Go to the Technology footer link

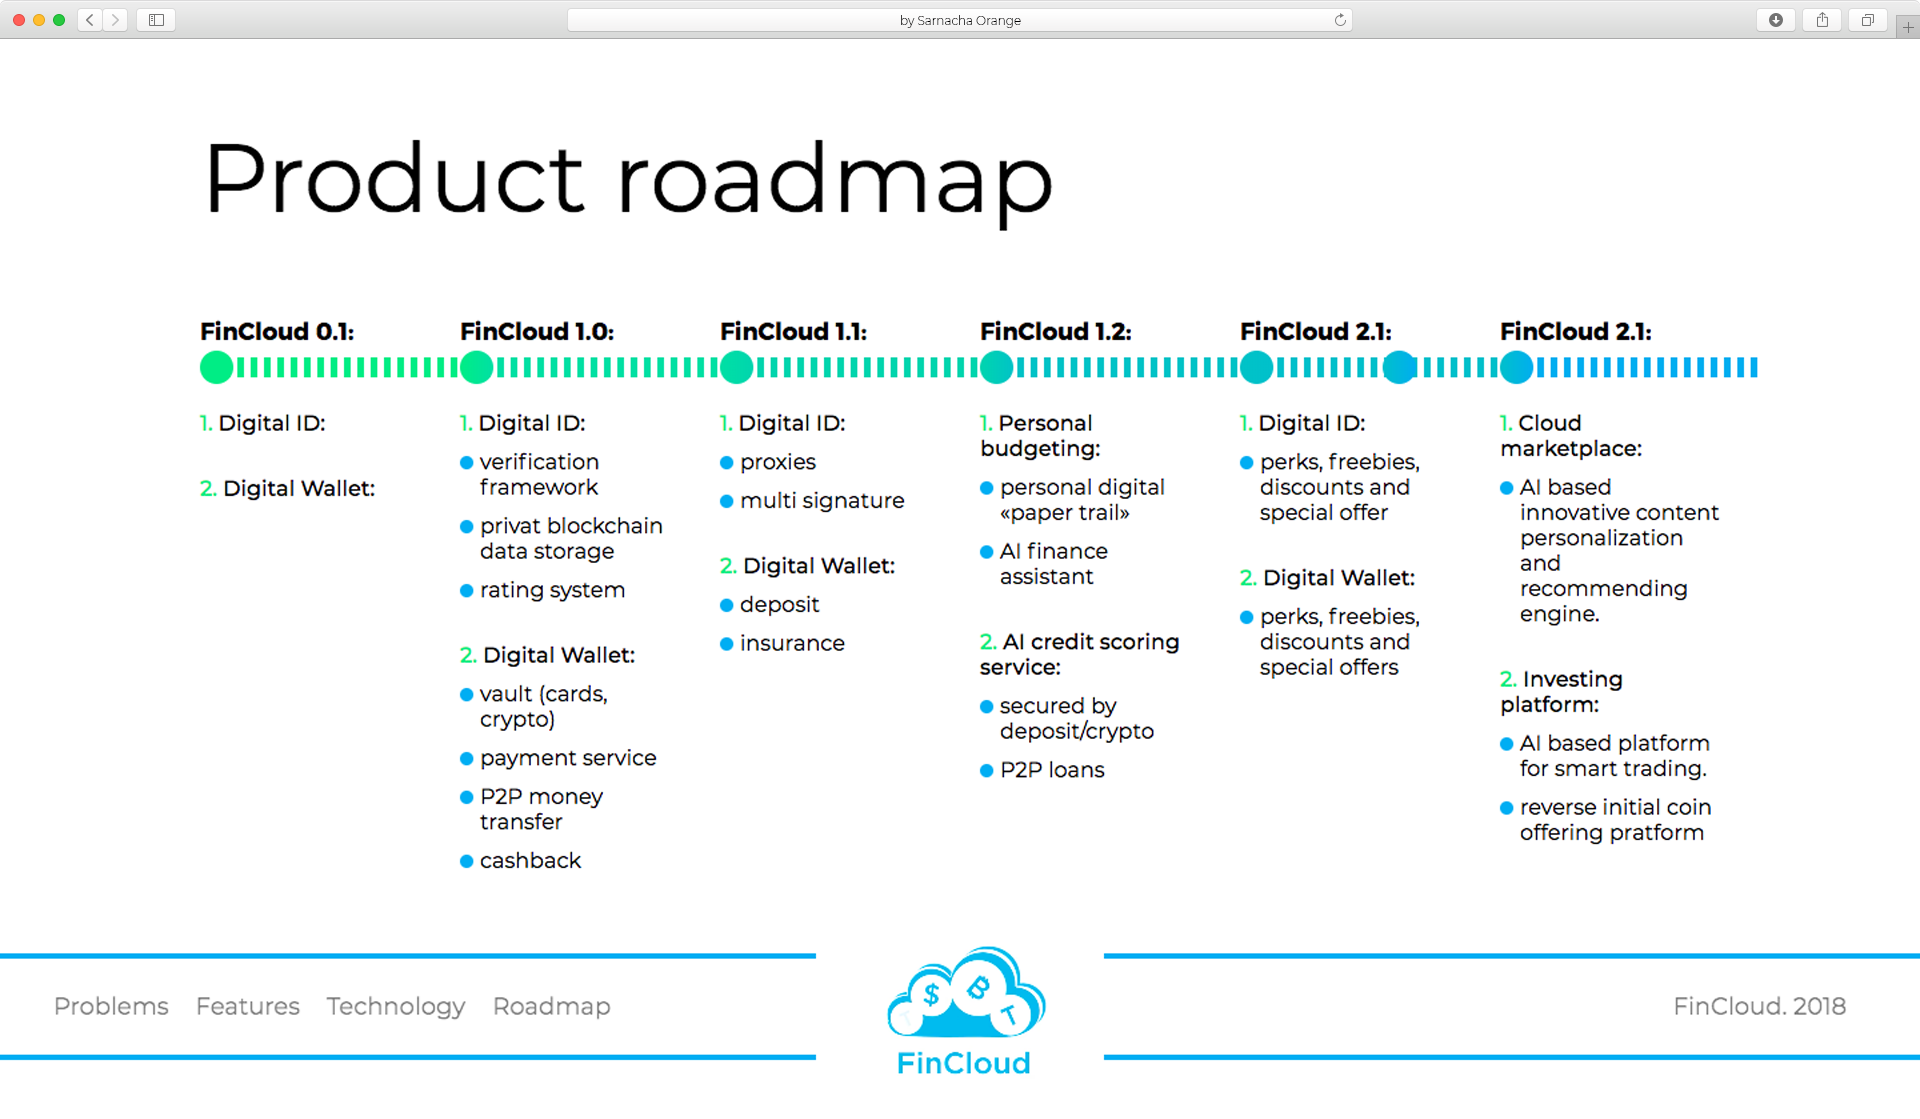tap(396, 1007)
